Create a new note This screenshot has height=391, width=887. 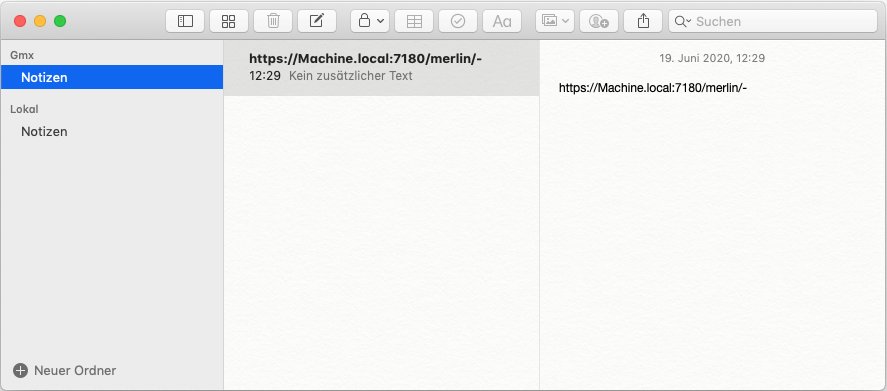click(x=317, y=22)
